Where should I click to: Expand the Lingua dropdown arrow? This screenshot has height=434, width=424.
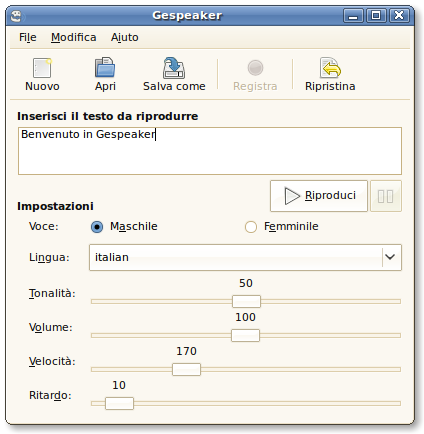point(390,257)
